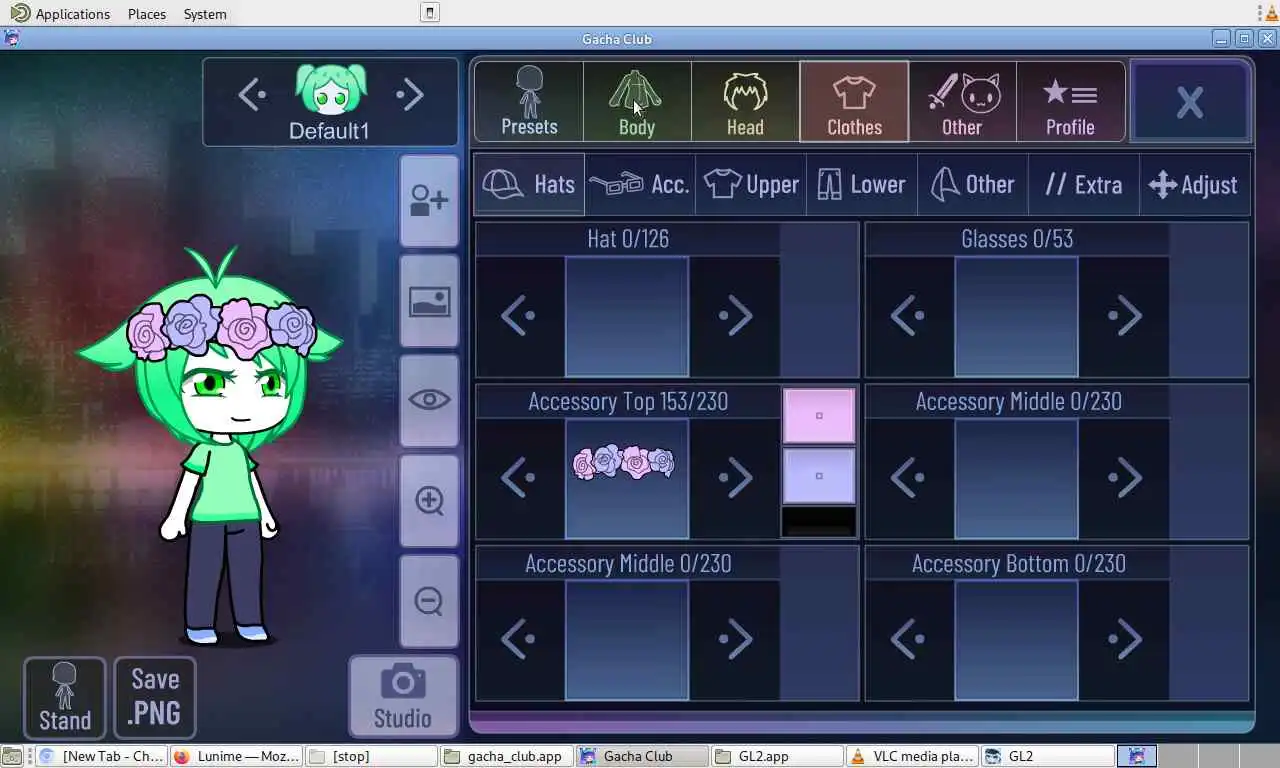Select the Other clothing subcategory with cape icon
This screenshot has width=1280, height=768.
(x=973, y=184)
